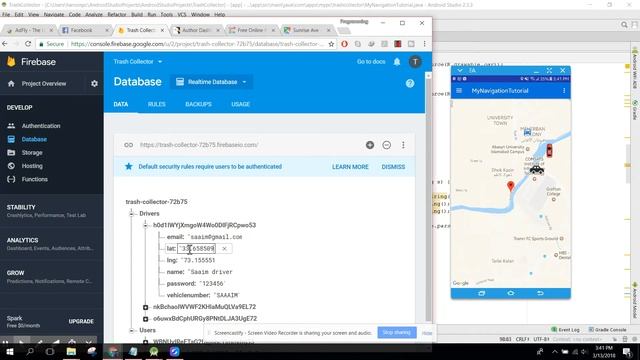Open the emulator app hamburger menu
640x360 pixels.
[x=459, y=91]
